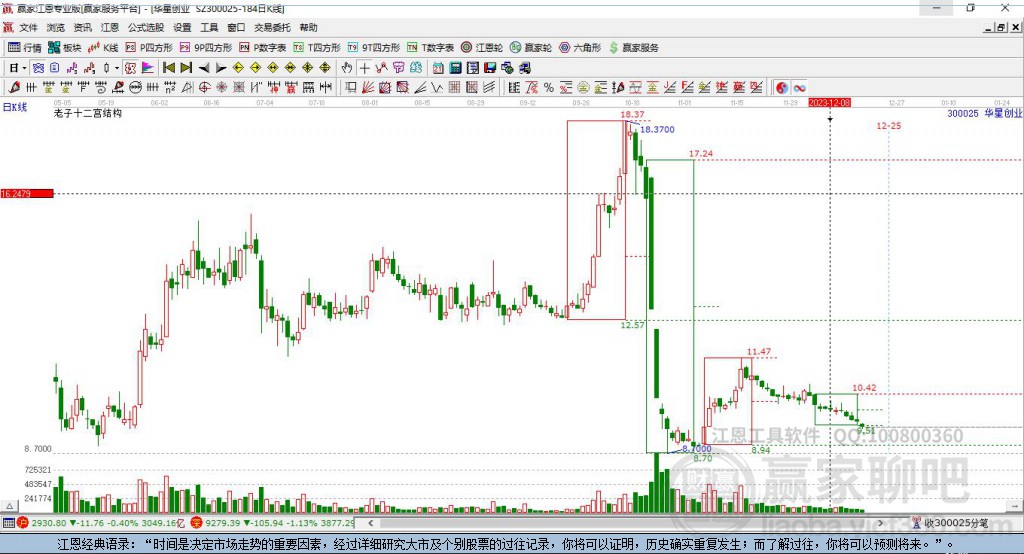This screenshot has width=1024, height=554.
Task: Open the T数字表 tool
Action: point(430,48)
